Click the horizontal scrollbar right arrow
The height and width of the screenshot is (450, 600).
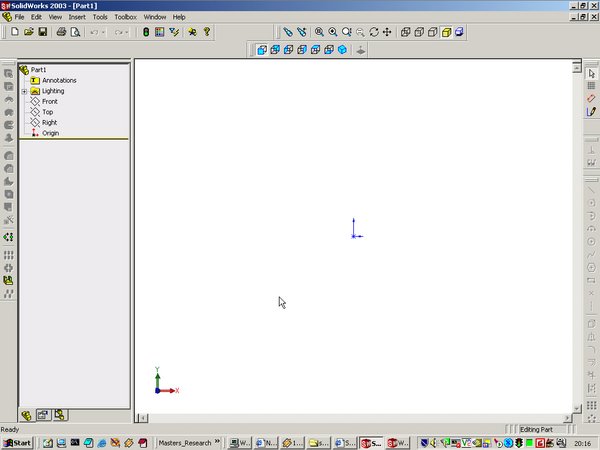[565, 417]
